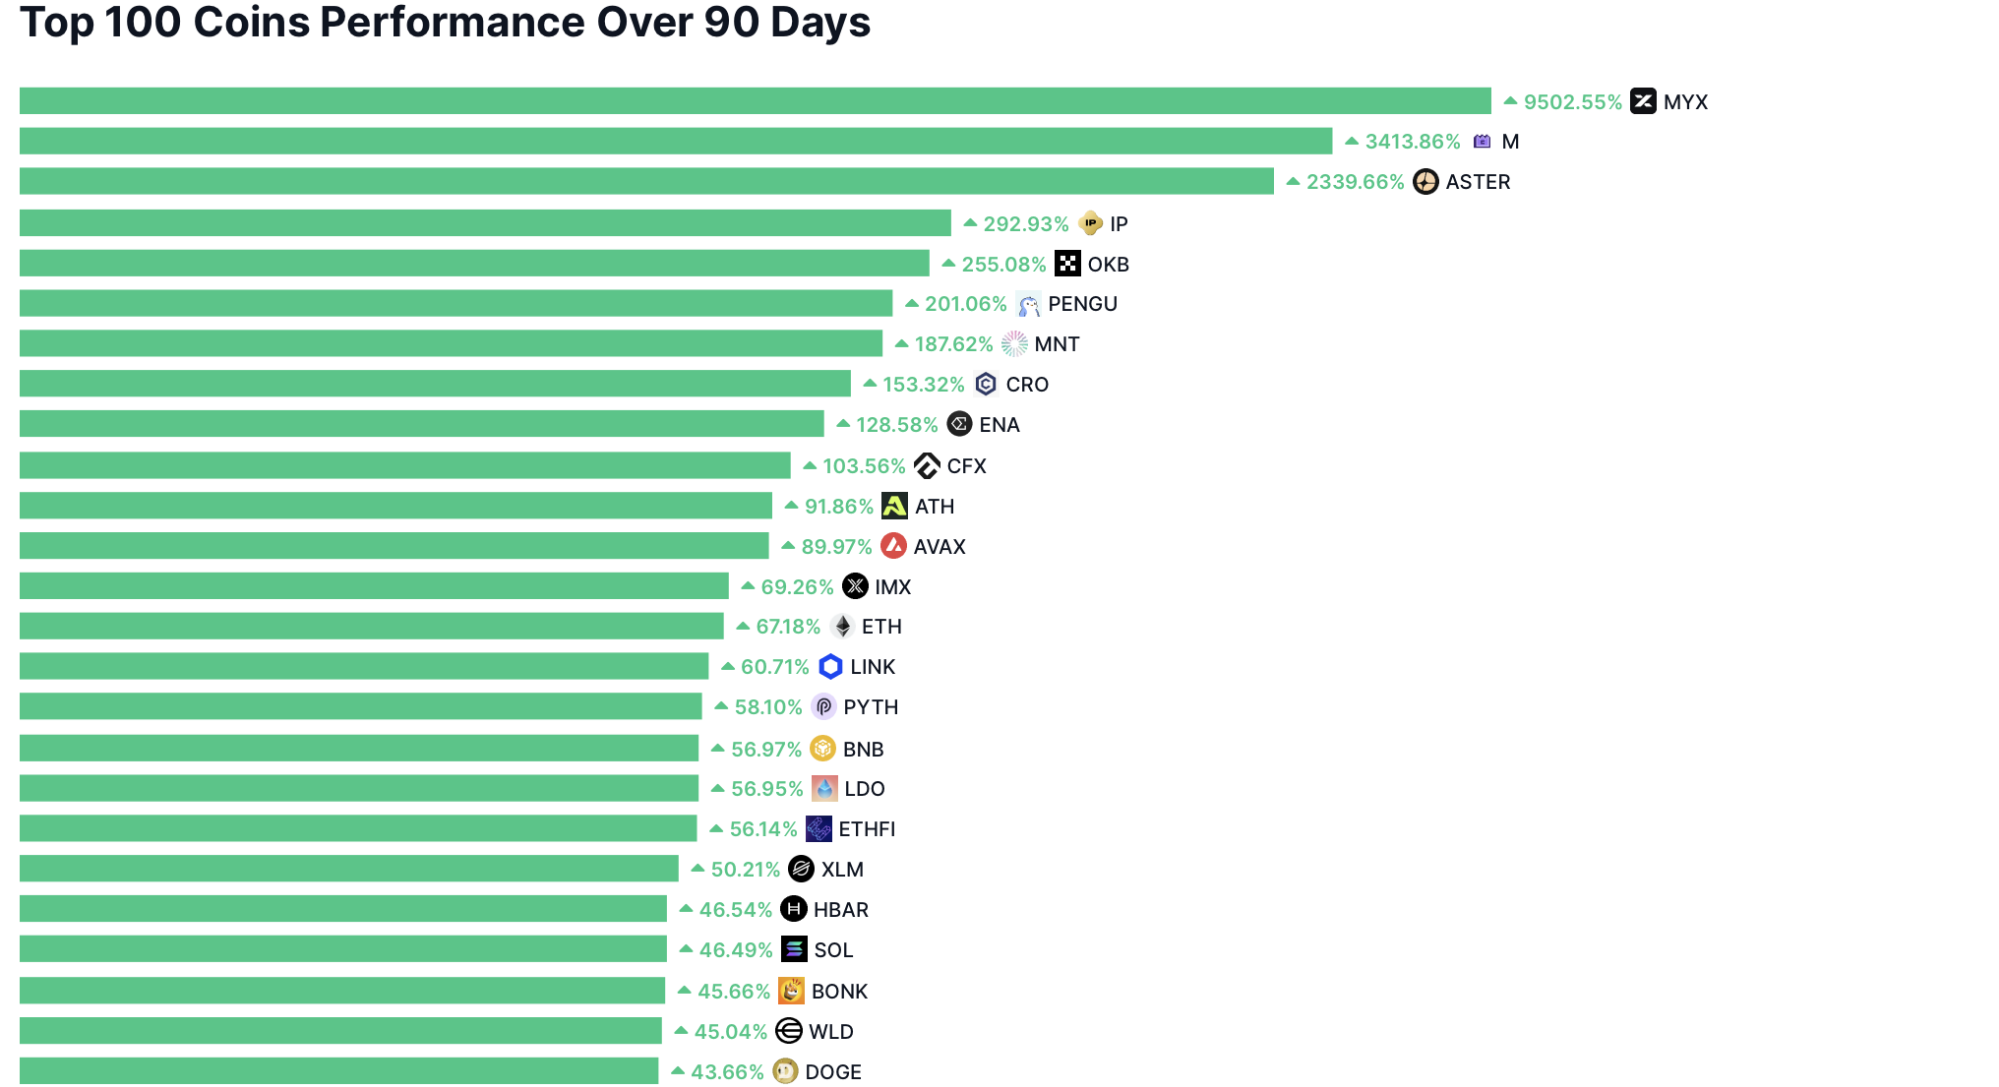Click the 3413.86% gain value for M

pyautogui.click(x=1412, y=141)
